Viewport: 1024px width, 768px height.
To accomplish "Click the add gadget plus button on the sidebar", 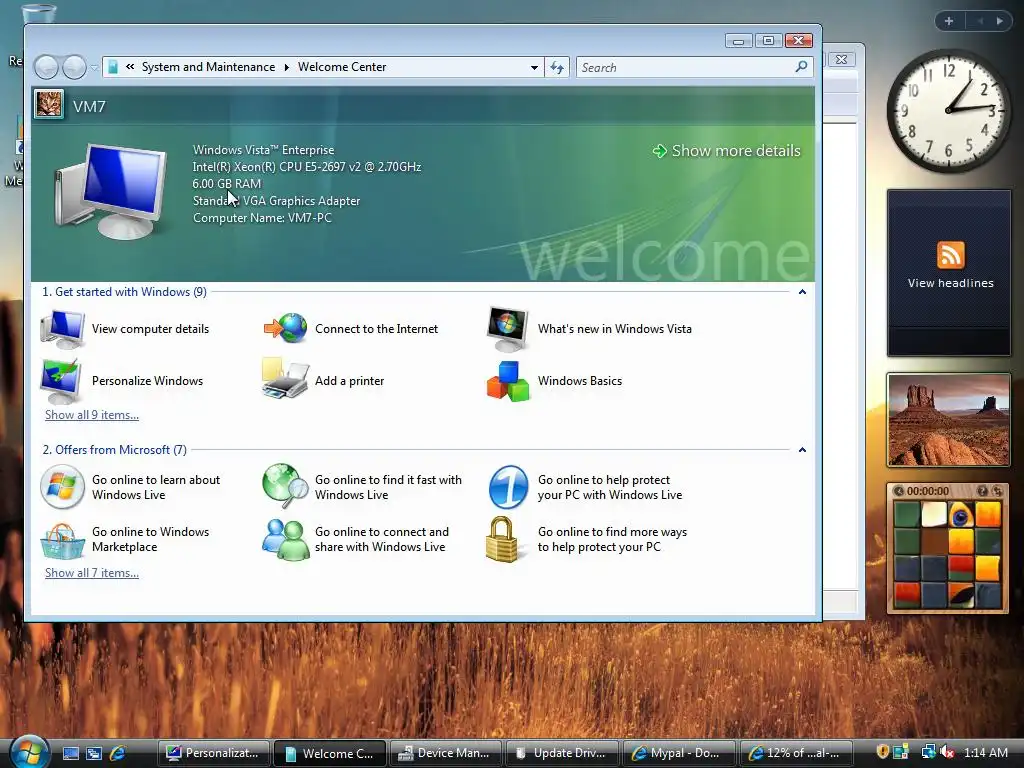I will tap(949, 21).
